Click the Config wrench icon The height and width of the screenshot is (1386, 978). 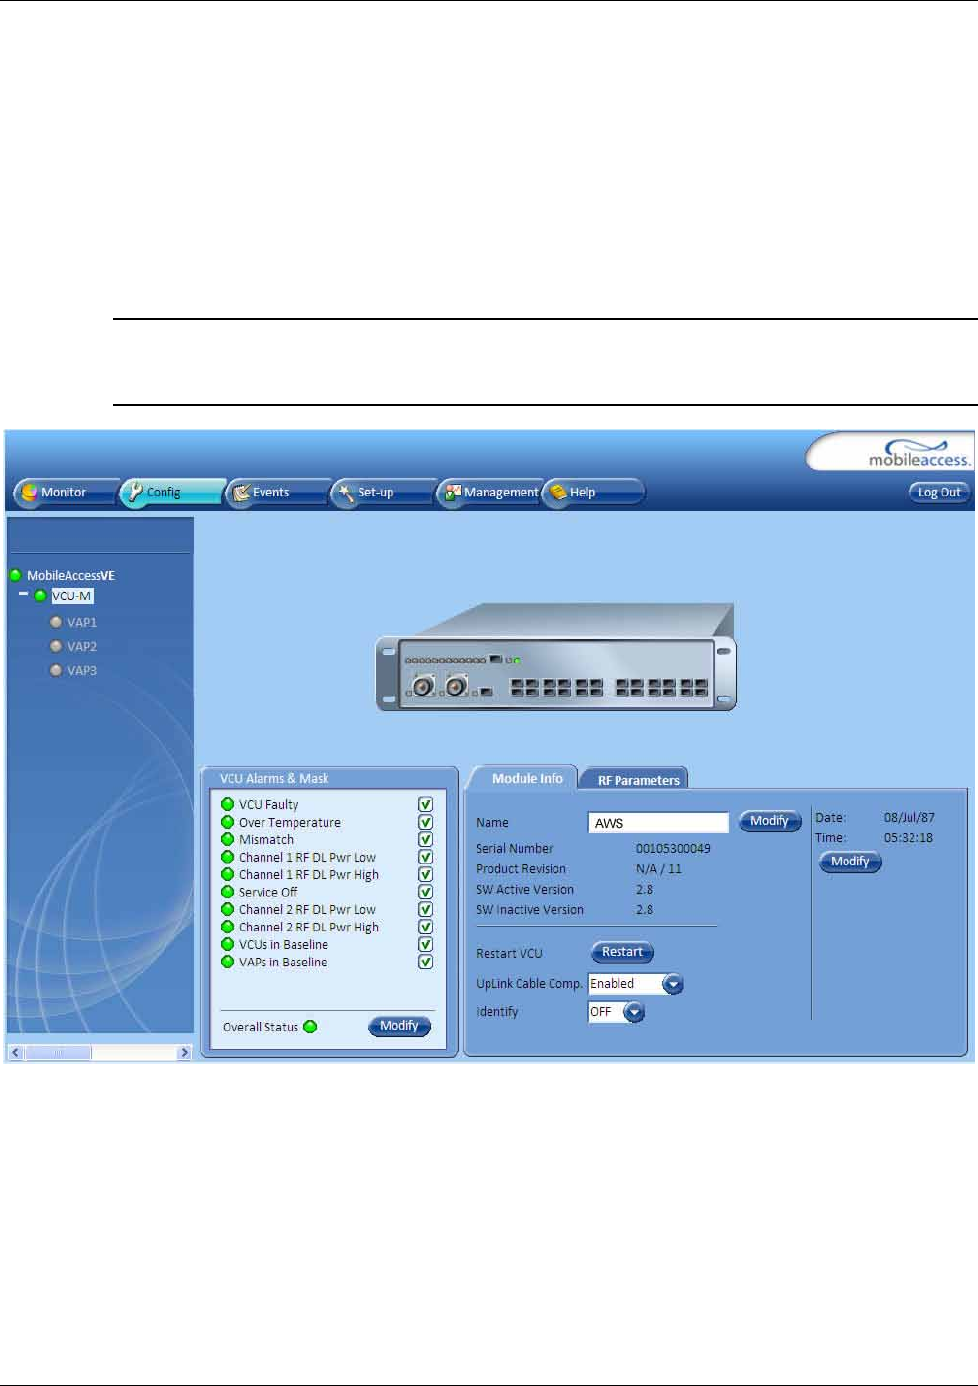(135, 491)
